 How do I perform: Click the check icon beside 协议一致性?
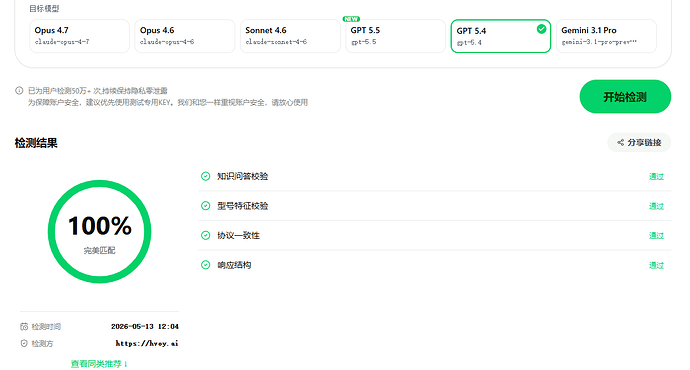coord(206,235)
